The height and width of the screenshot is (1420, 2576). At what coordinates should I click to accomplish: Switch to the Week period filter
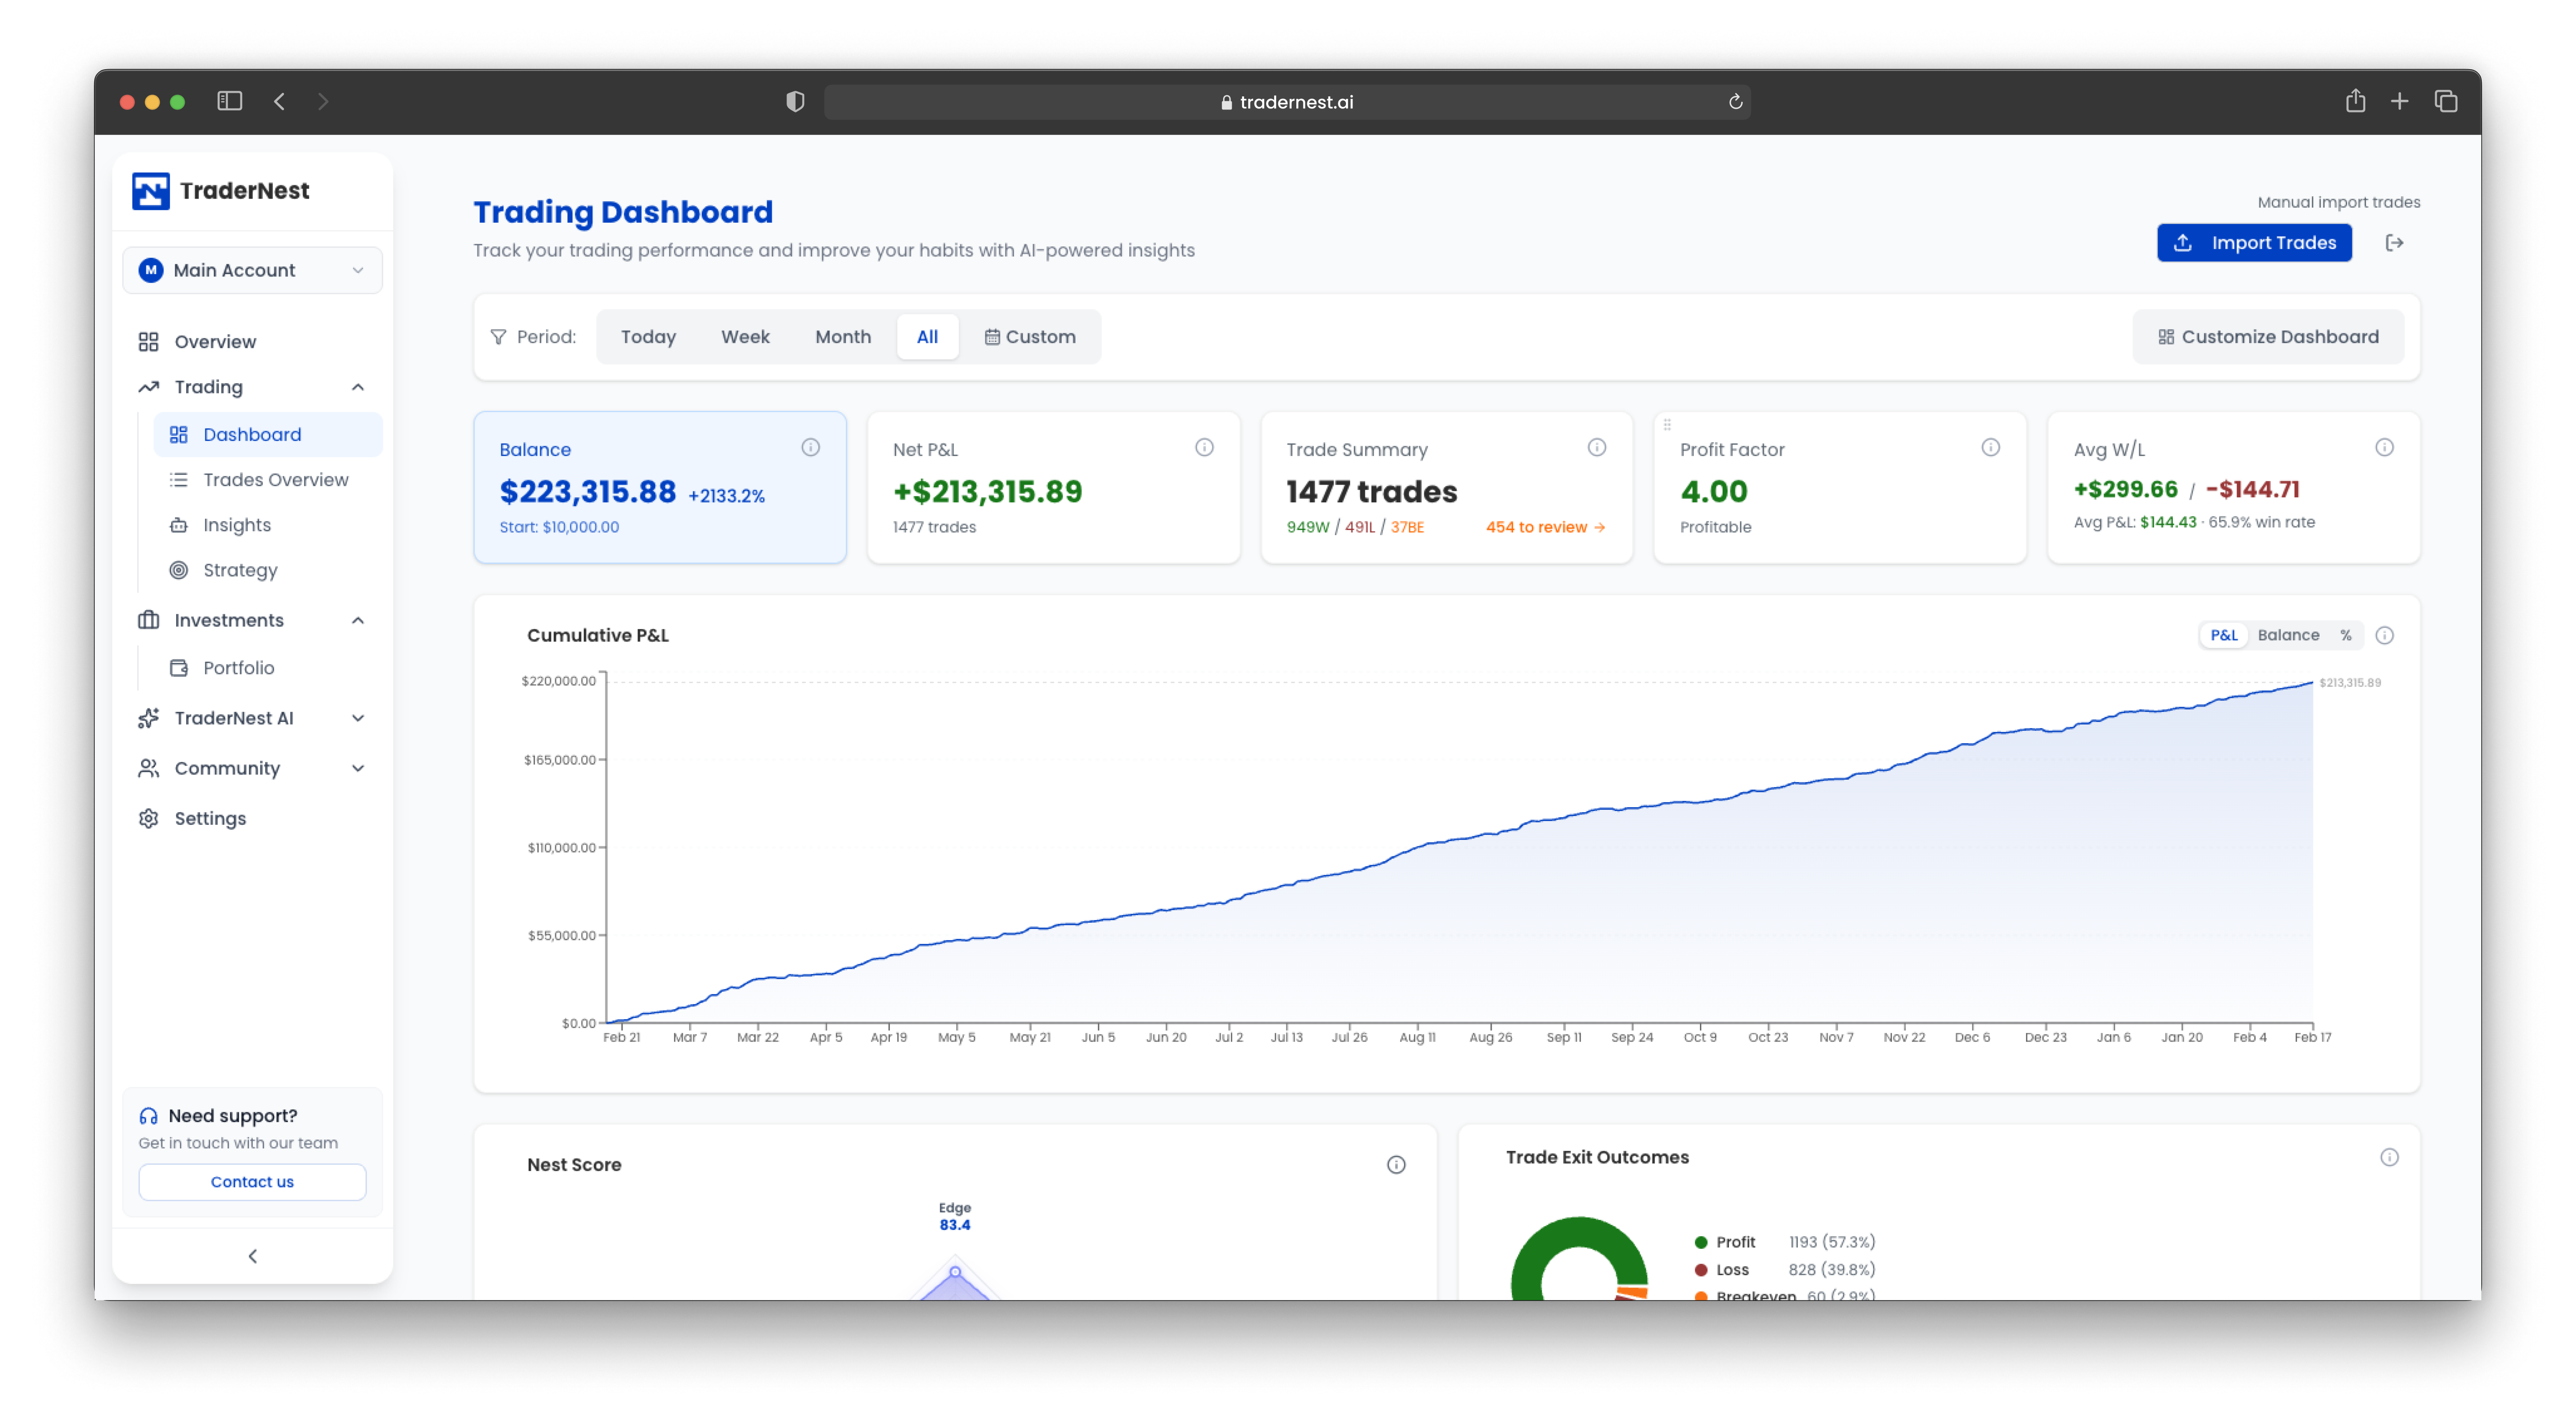click(x=745, y=336)
